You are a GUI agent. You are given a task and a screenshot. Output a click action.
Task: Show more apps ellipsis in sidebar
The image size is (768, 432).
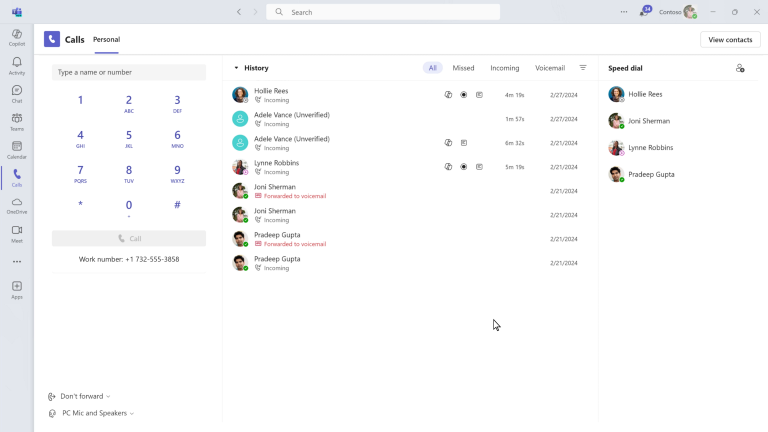coord(17,262)
